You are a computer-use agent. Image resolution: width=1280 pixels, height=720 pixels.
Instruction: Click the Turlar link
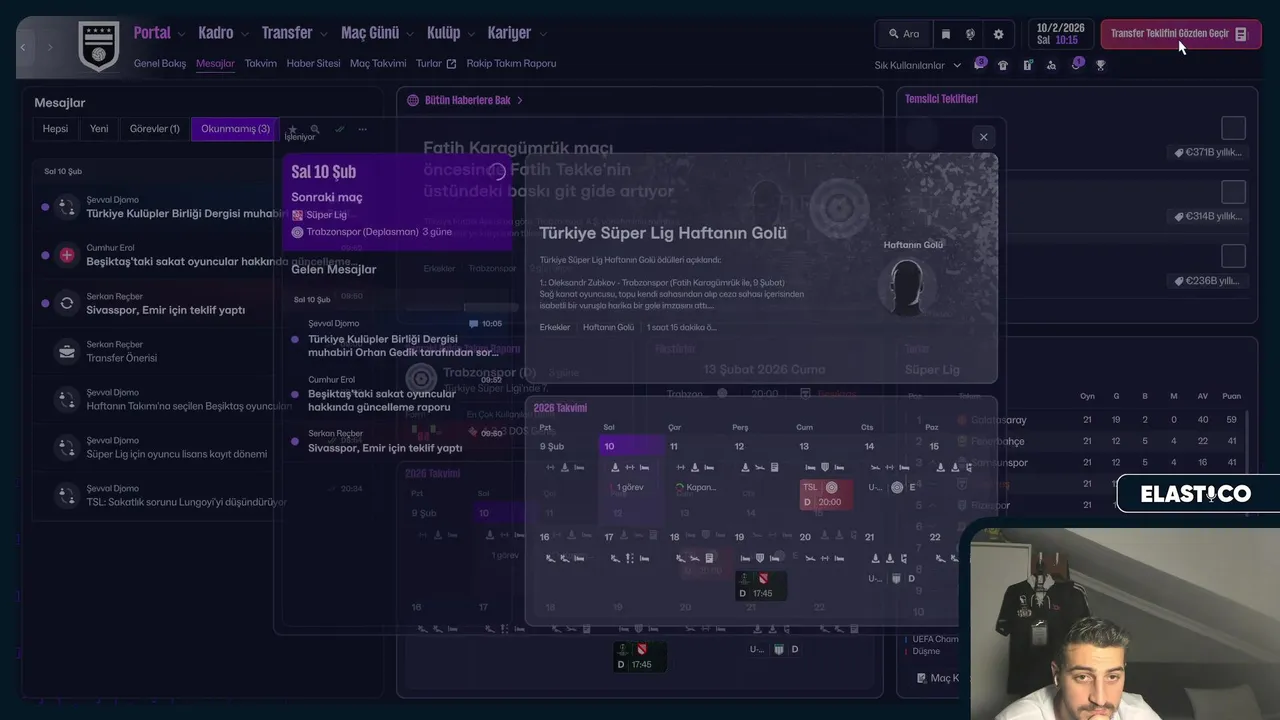[429, 63]
